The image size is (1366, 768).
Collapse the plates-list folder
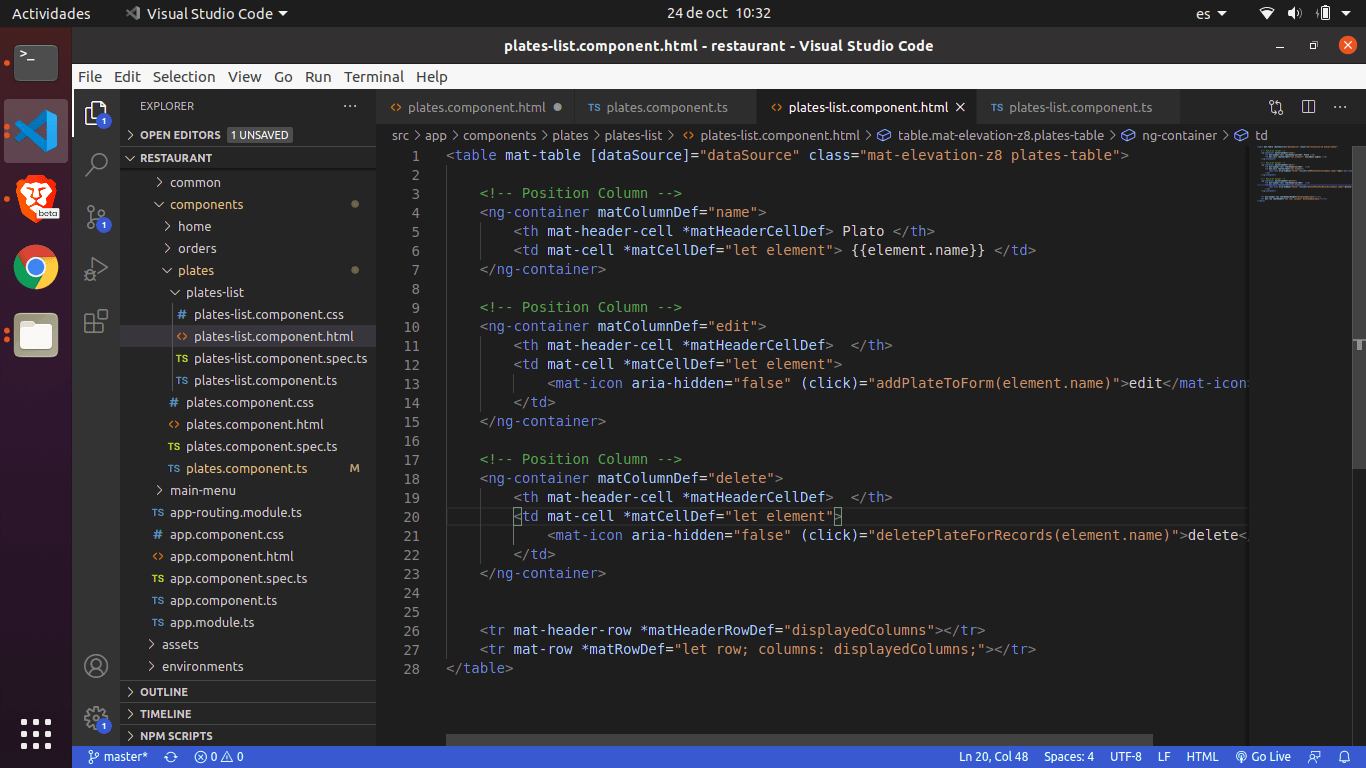point(214,292)
